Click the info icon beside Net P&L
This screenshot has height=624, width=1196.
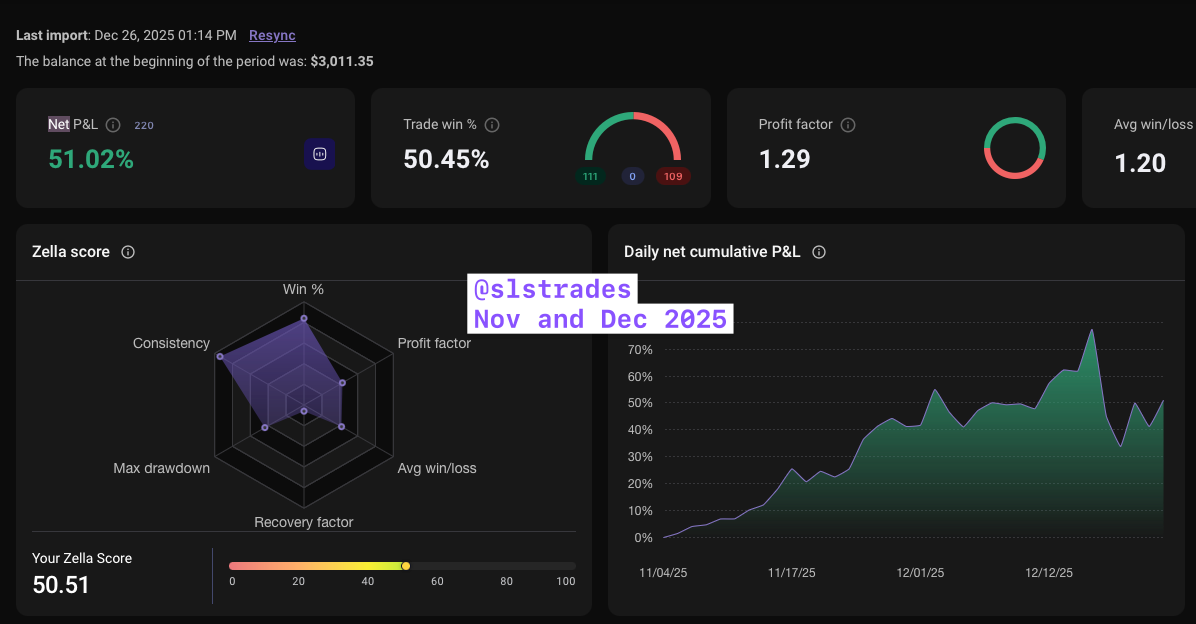click(113, 125)
